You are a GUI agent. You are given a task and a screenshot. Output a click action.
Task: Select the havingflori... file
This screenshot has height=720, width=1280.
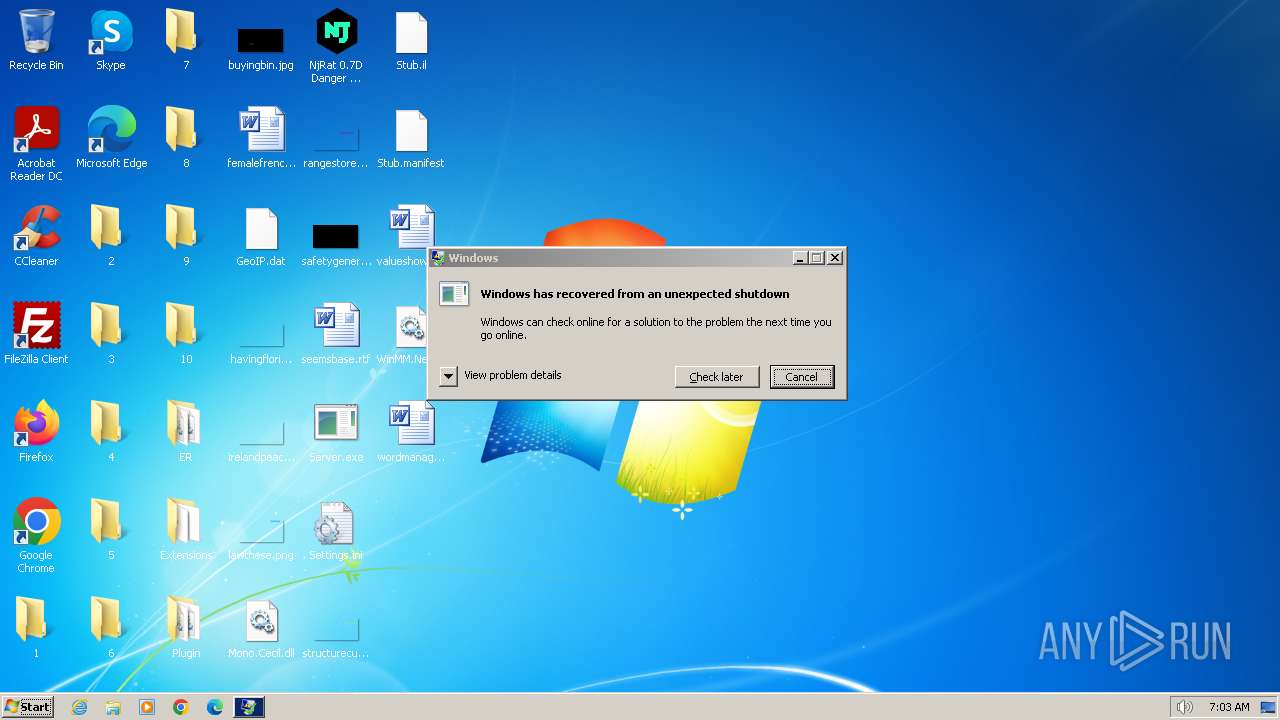click(261, 345)
